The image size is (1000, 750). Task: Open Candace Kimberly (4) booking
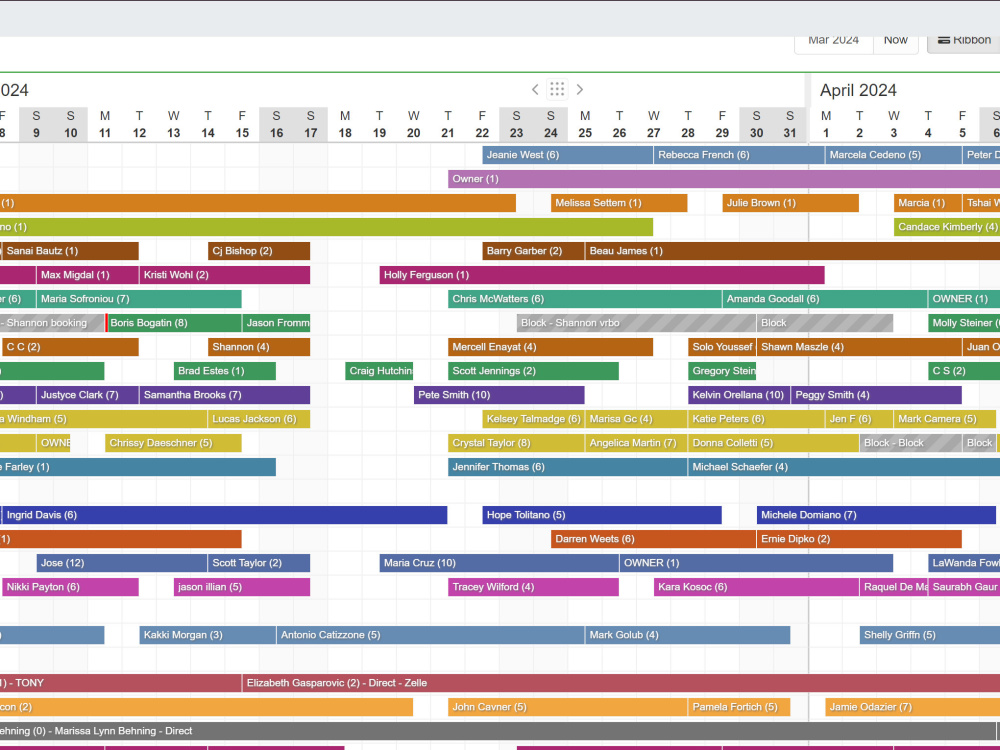(x=946, y=227)
